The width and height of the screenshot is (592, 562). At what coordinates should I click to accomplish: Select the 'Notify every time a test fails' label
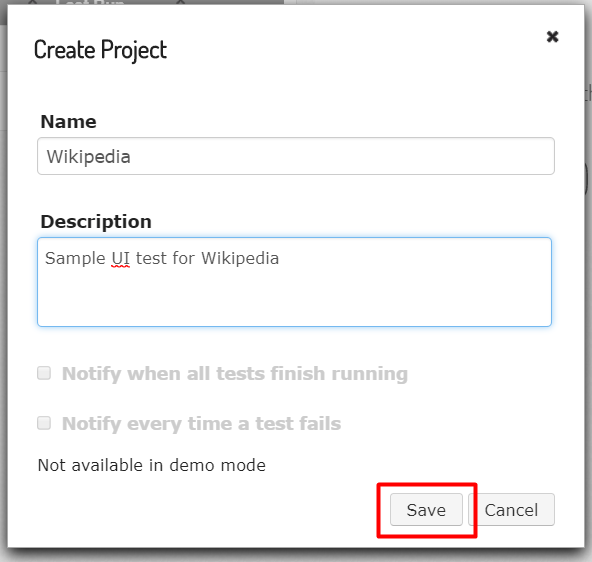[201, 423]
